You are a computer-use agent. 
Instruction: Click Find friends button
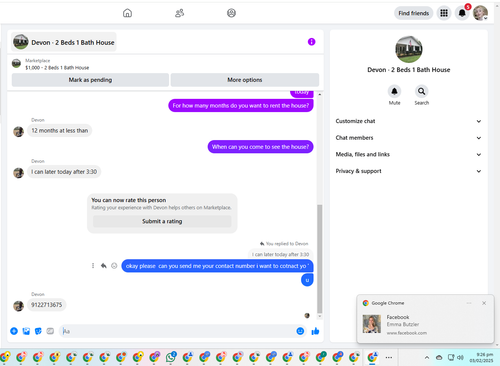point(413,13)
